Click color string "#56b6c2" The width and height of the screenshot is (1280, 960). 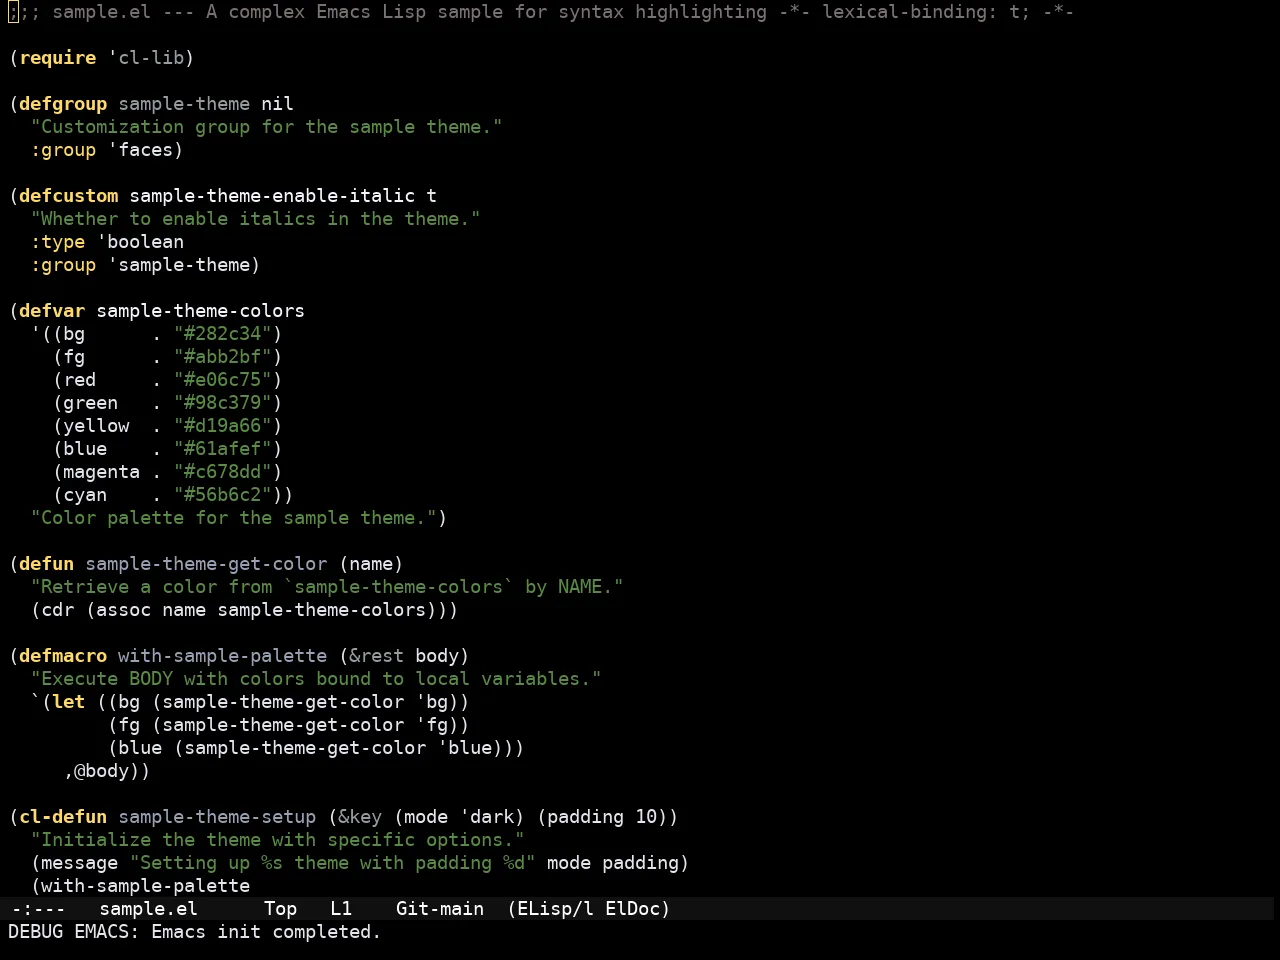[x=223, y=495]
